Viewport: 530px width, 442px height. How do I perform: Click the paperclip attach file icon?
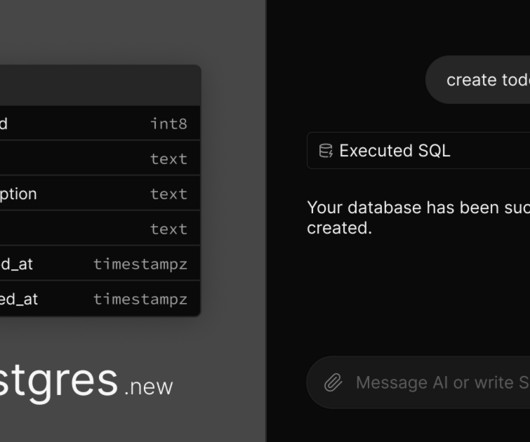click(333, 383)
